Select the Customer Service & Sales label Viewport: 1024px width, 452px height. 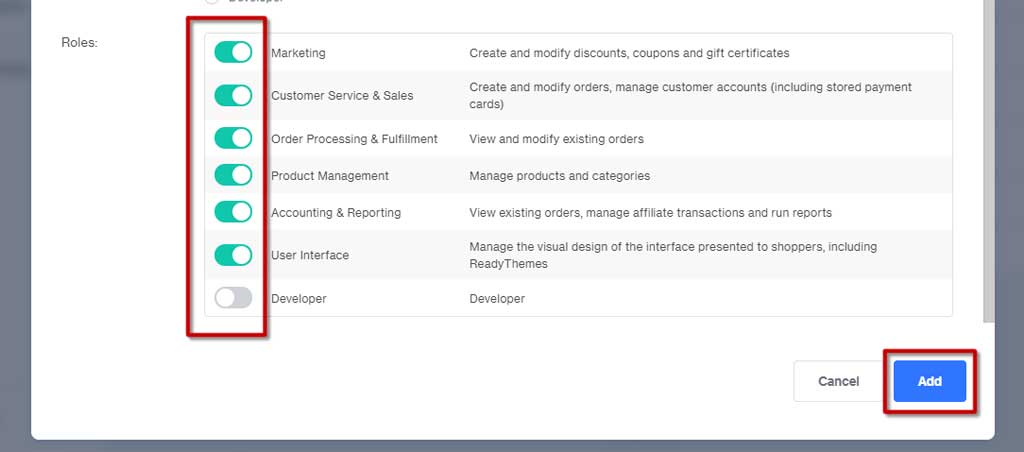pyautogui.click(x=342, y=95)
